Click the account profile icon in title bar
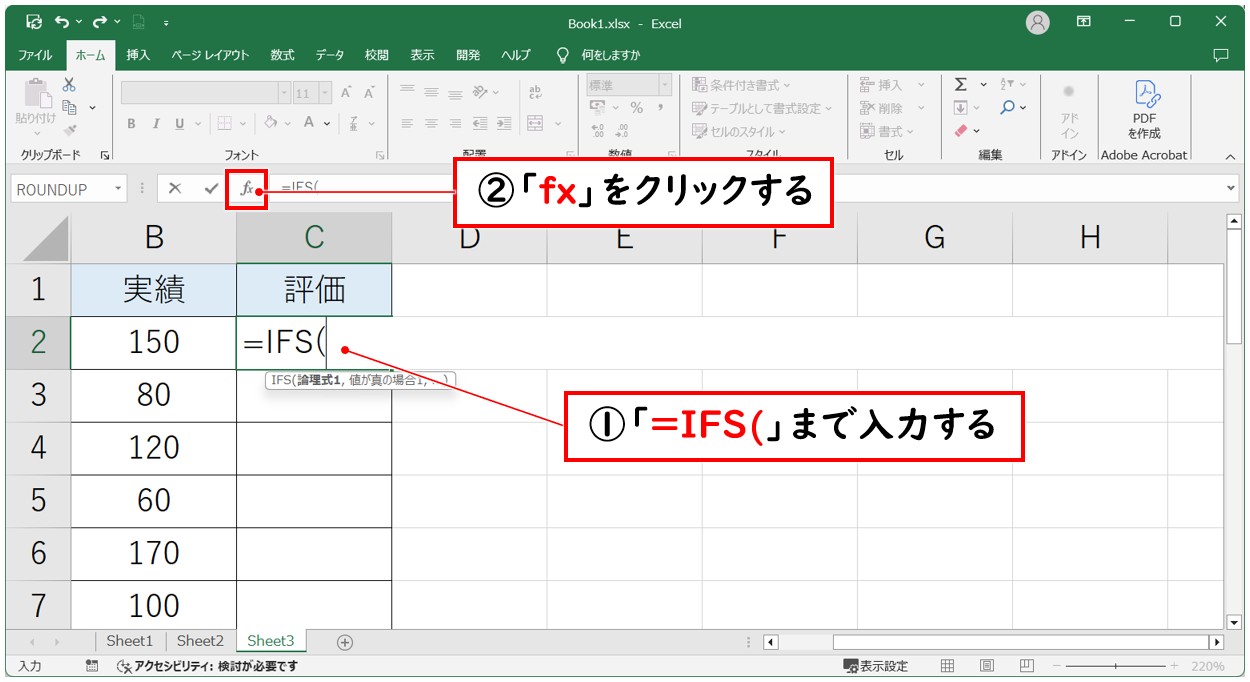 [1039, 21]
